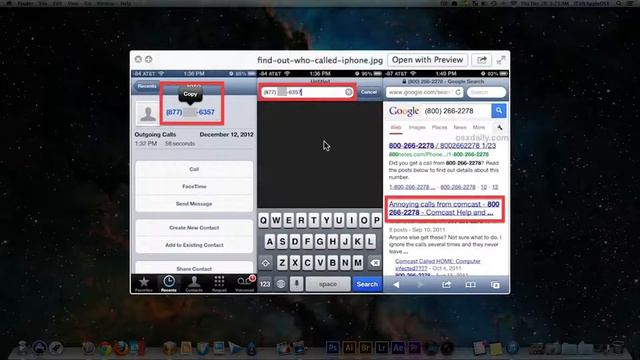
Task: Launch Lightroom (Lr) from the Dock
Action: [x=382, y=348]
